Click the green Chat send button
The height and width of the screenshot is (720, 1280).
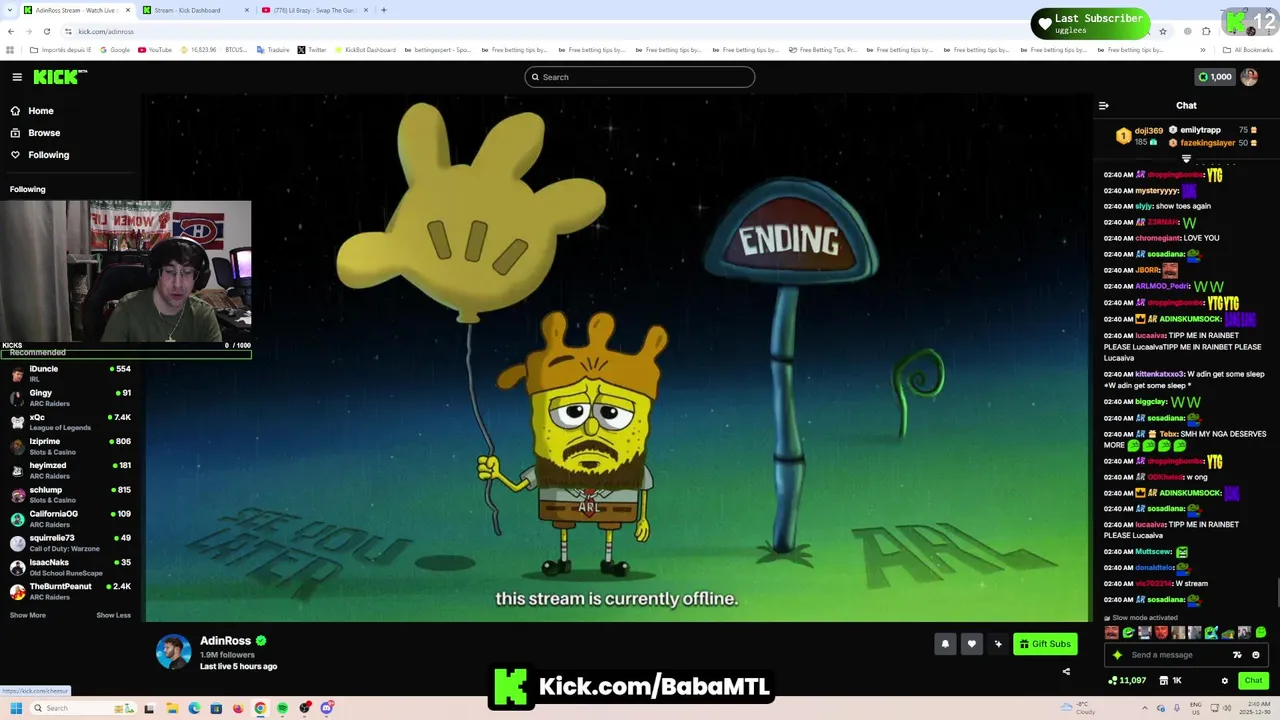point(1253,681)
